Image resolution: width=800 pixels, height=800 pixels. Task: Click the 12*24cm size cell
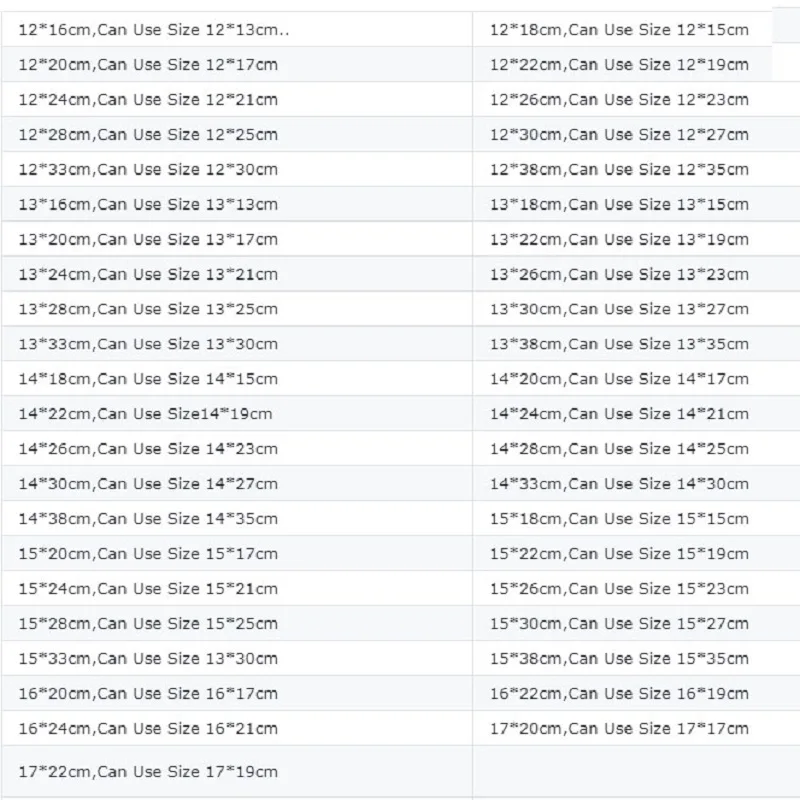148,100
